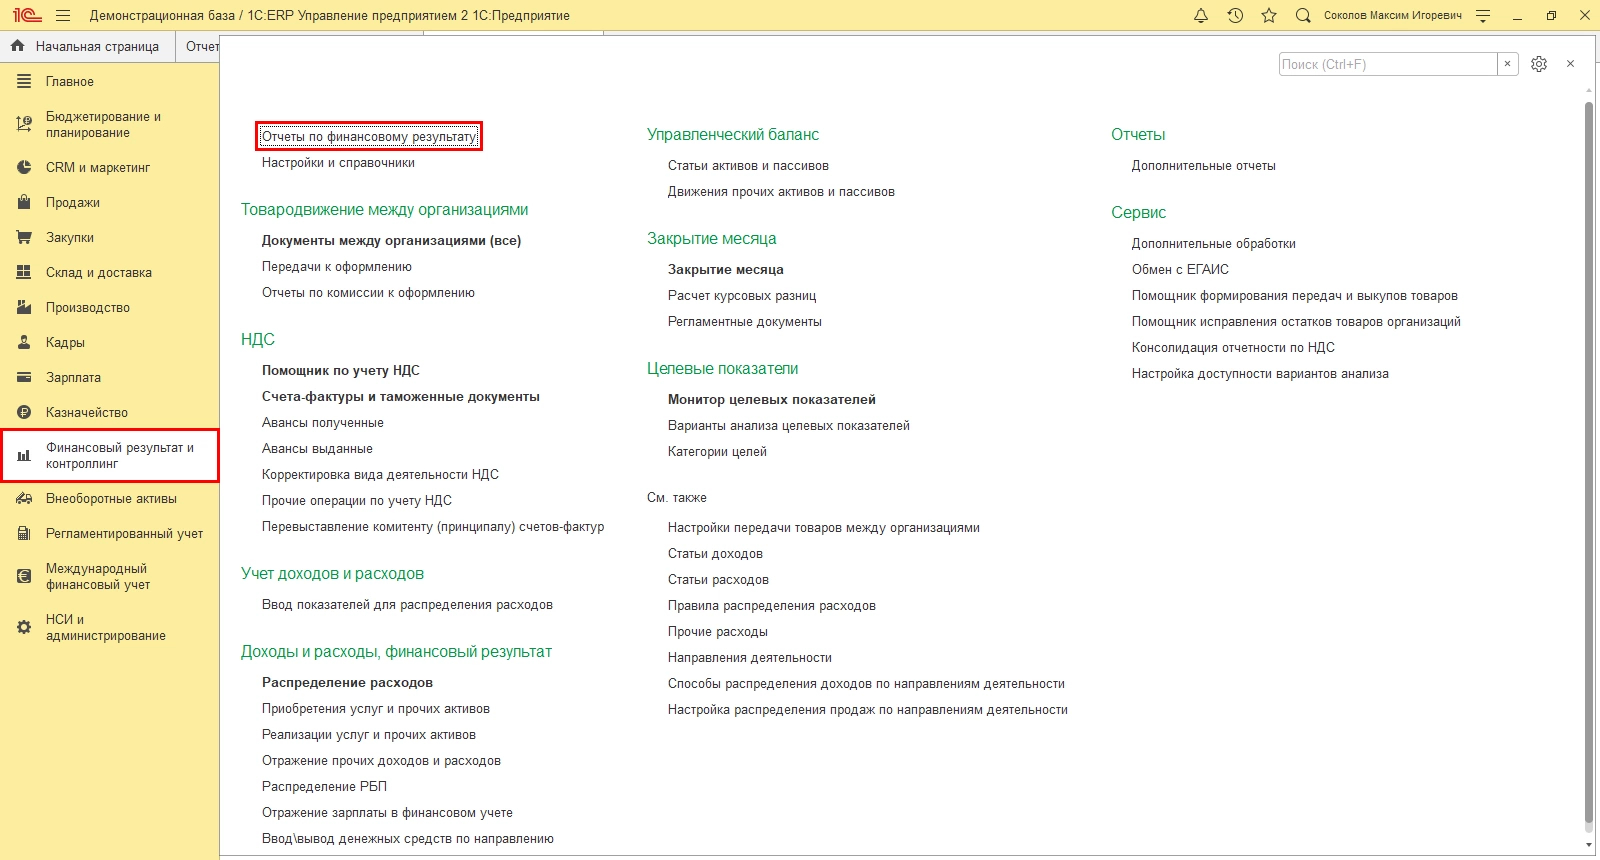Open the Главное section icon

pyautogui.click(x=24, y=82)
